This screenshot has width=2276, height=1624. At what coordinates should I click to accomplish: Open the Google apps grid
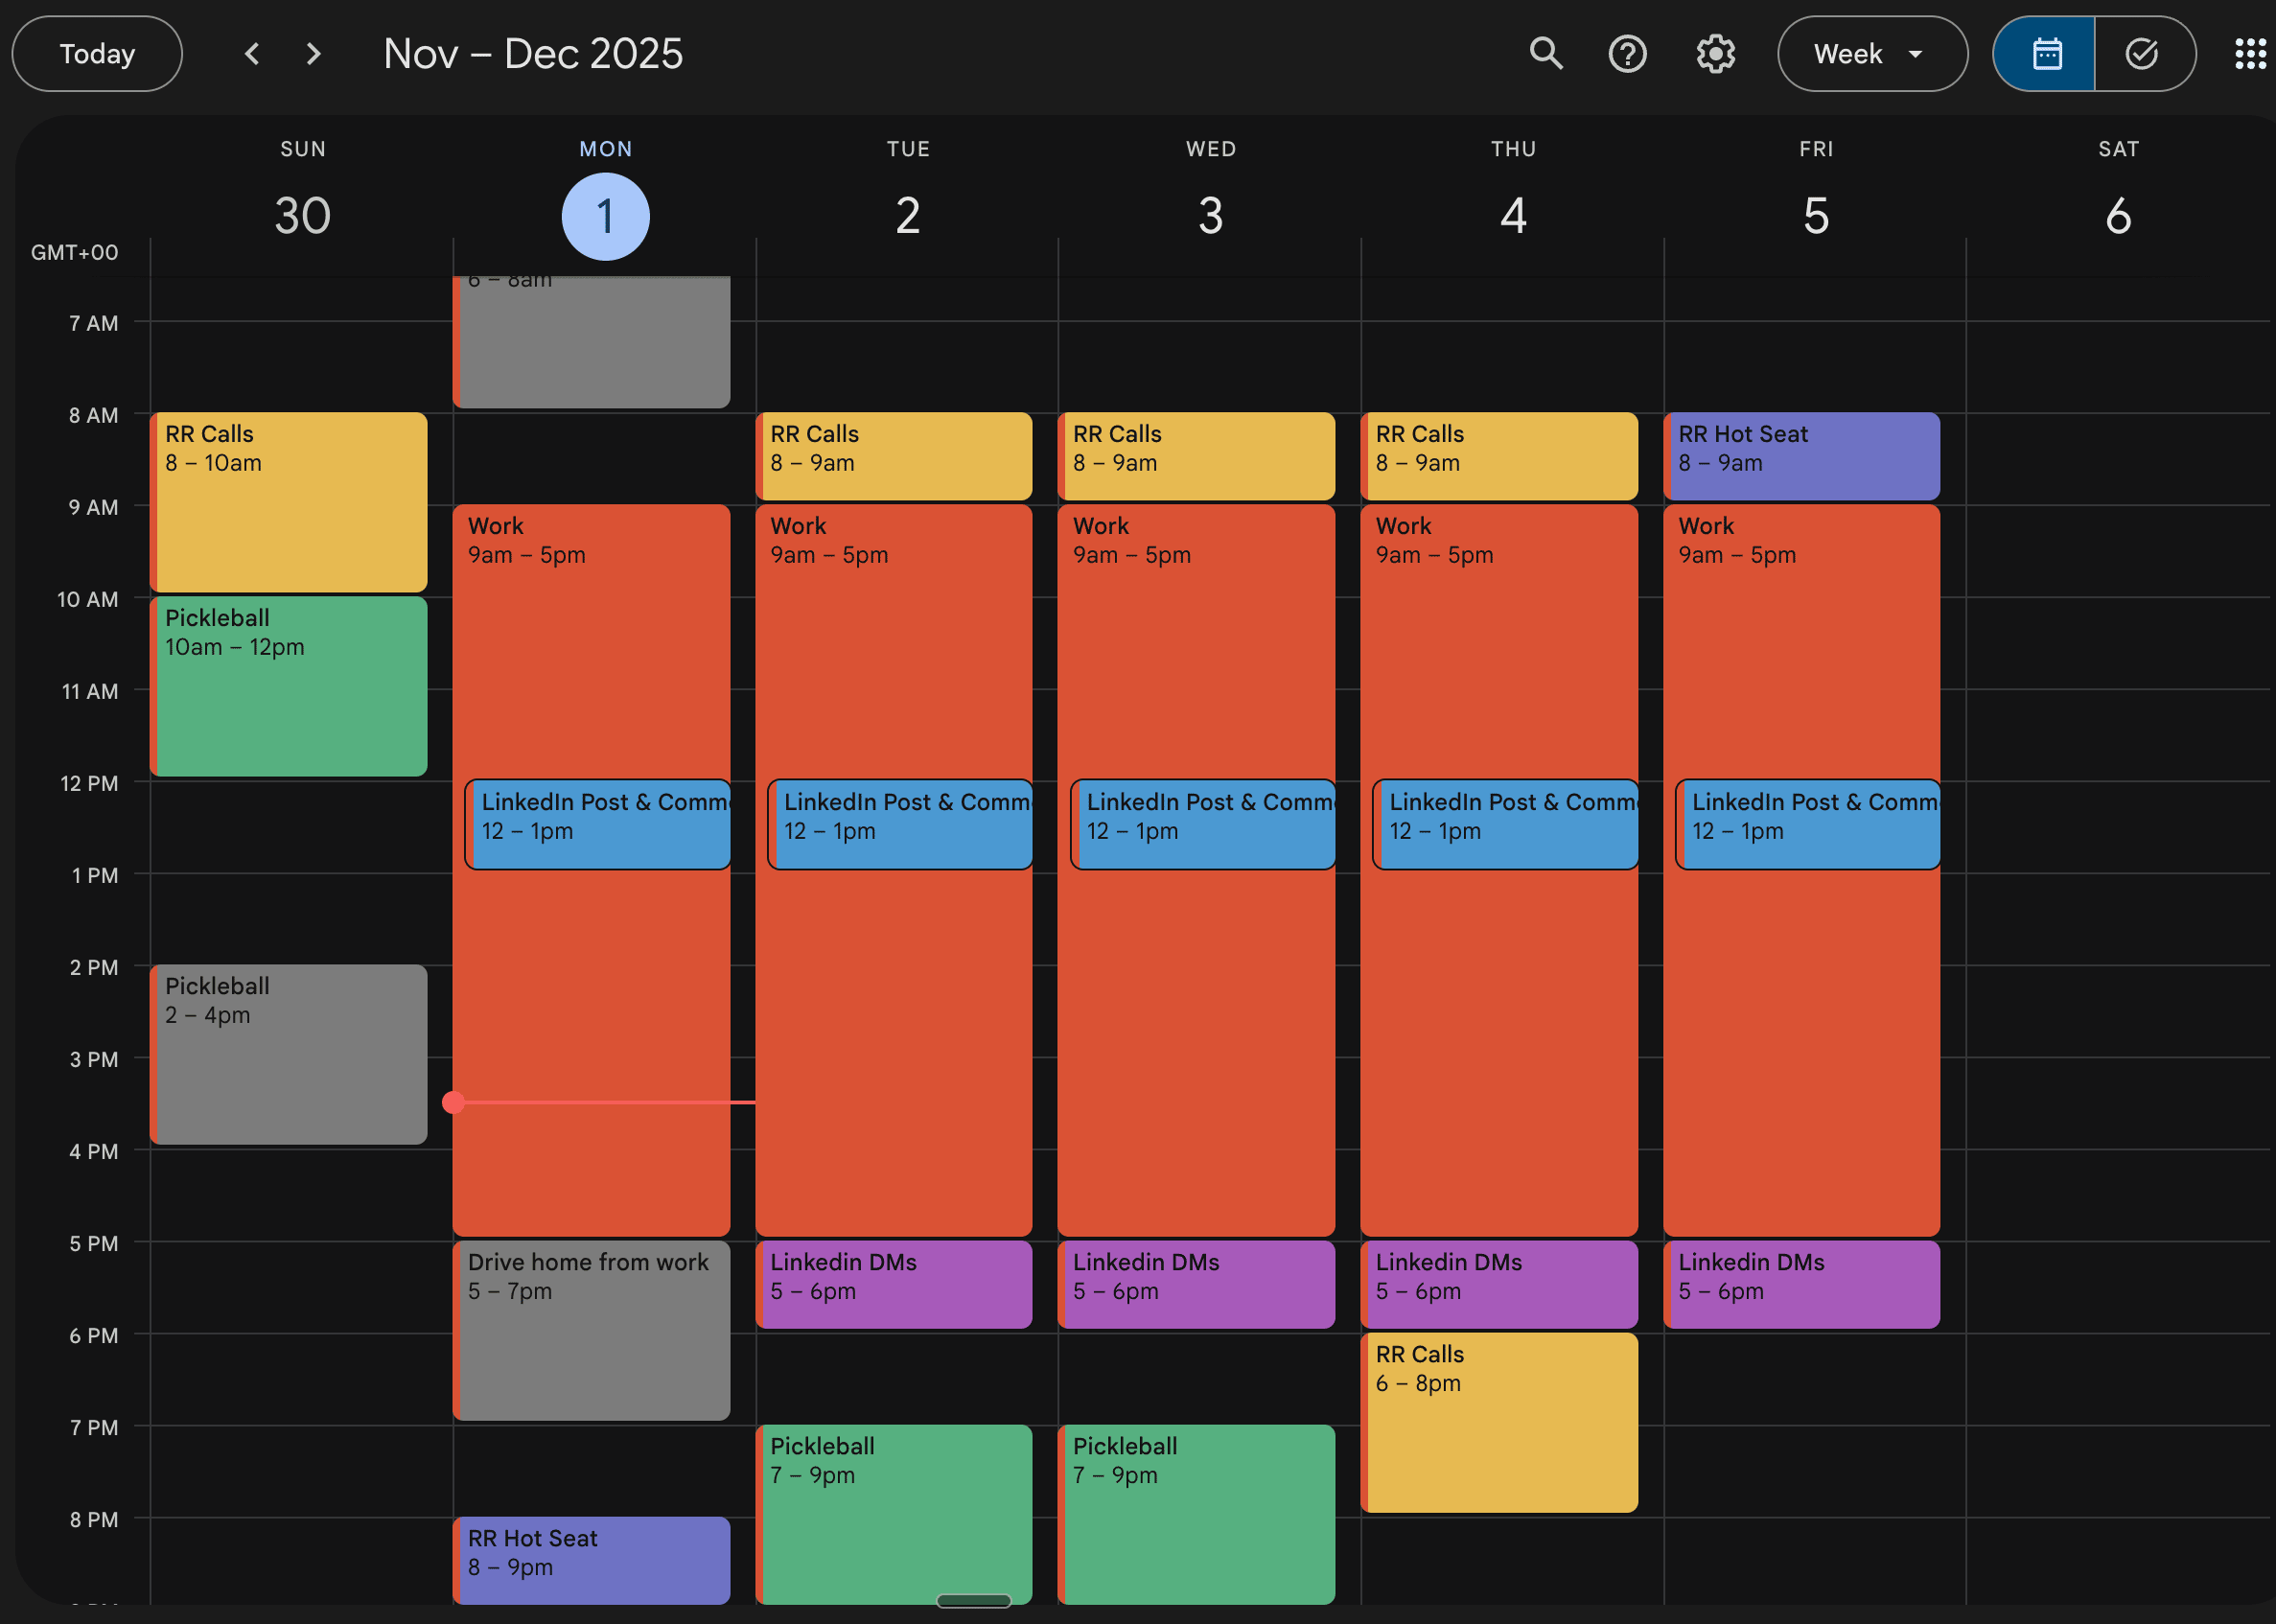point(2250,53)
